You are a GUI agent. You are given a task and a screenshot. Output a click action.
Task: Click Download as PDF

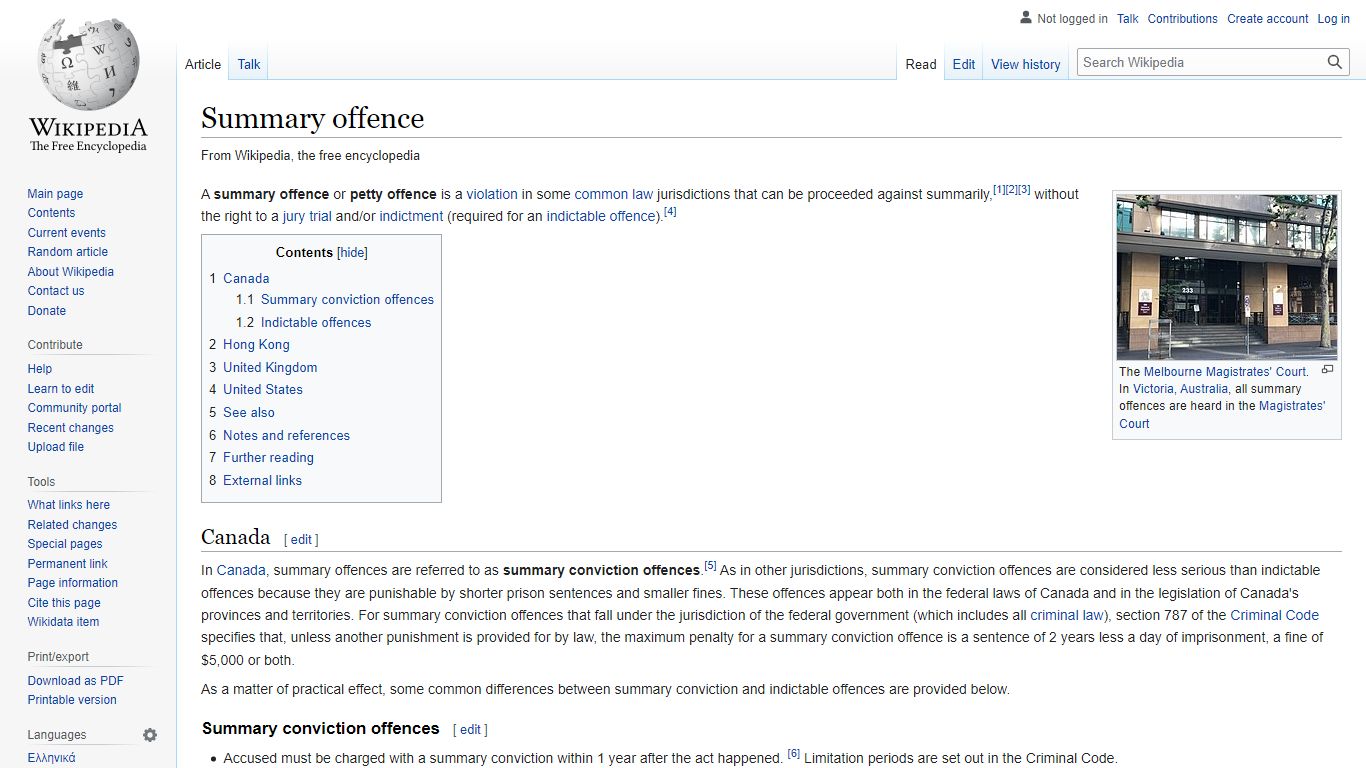(x=75, y=681)
